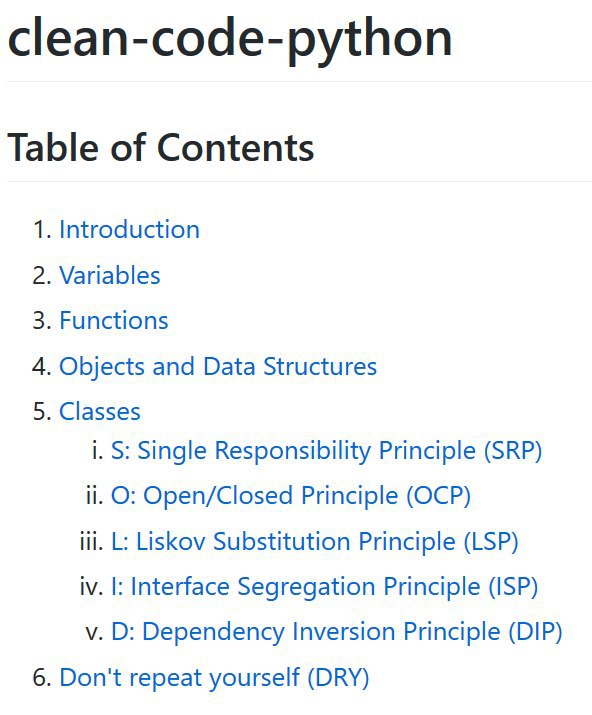The width and height of the screenshot is (592, 715).
Task: Click list number 4 before Objects link
Action: point(42,367)
